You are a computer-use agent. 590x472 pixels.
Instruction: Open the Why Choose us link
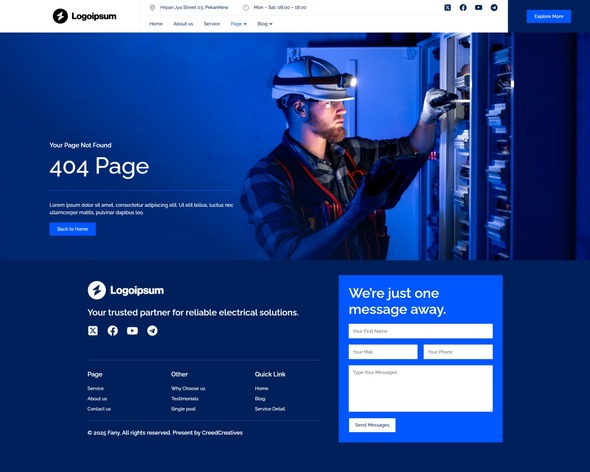[188, 388]
